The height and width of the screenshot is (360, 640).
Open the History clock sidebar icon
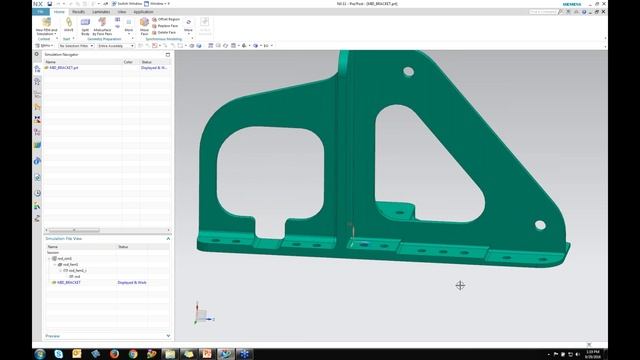[37, 193]
